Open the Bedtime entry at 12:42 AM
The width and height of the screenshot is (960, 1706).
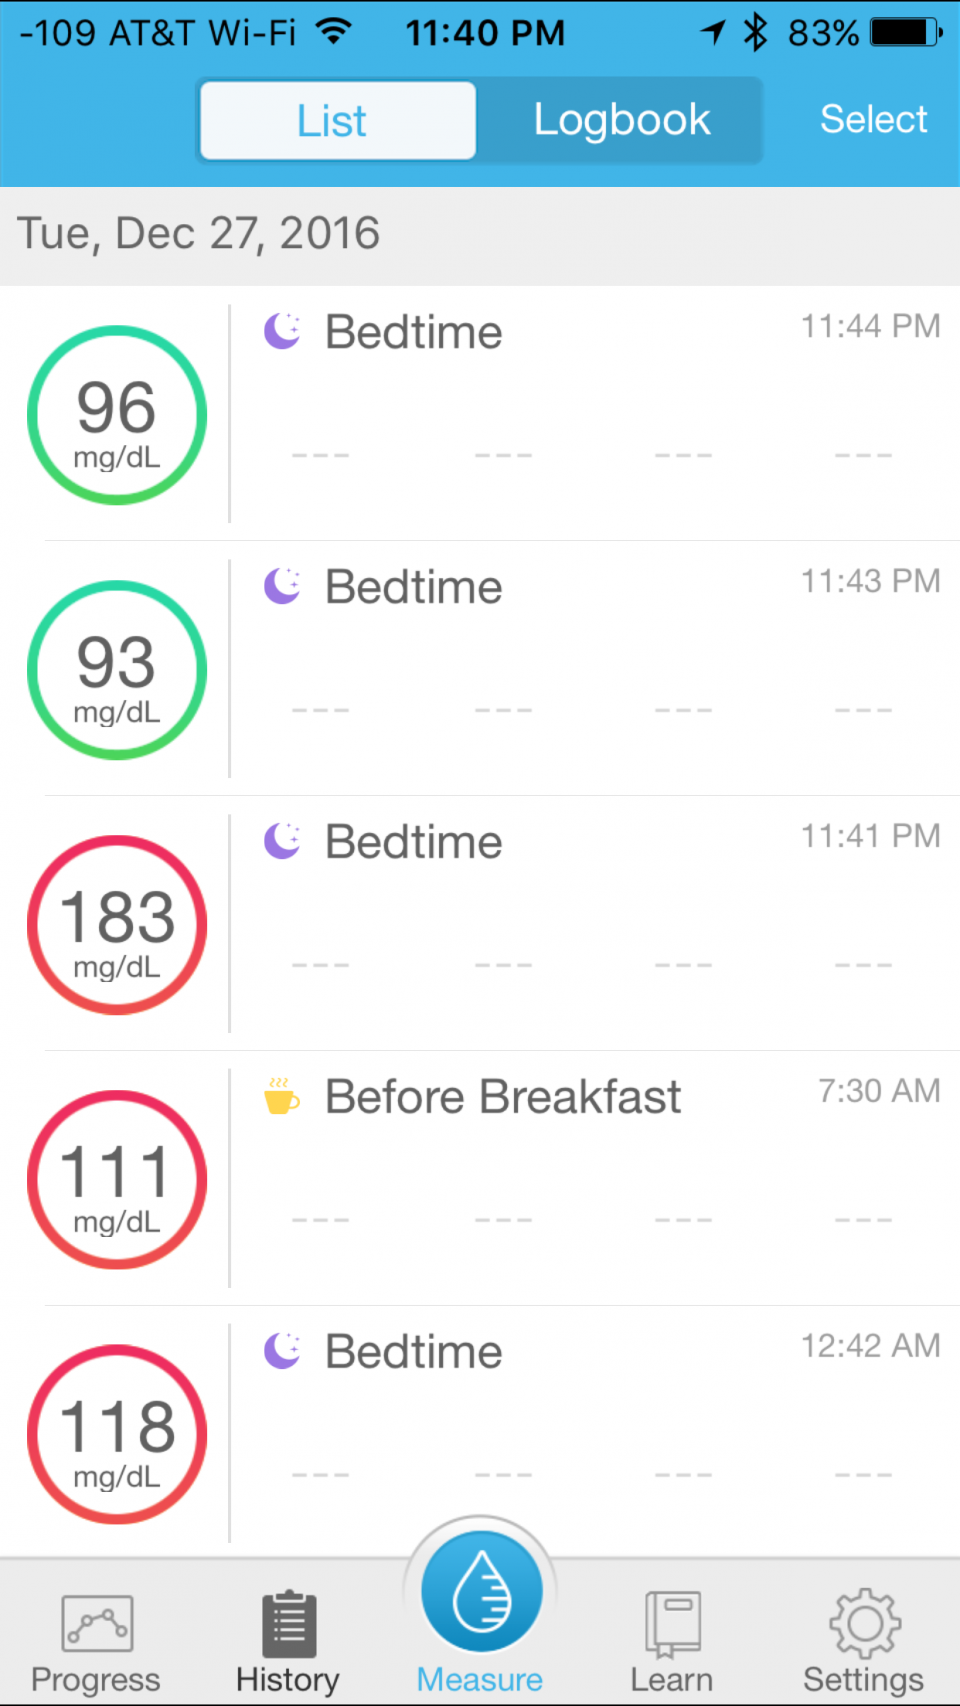[414, 1352]
